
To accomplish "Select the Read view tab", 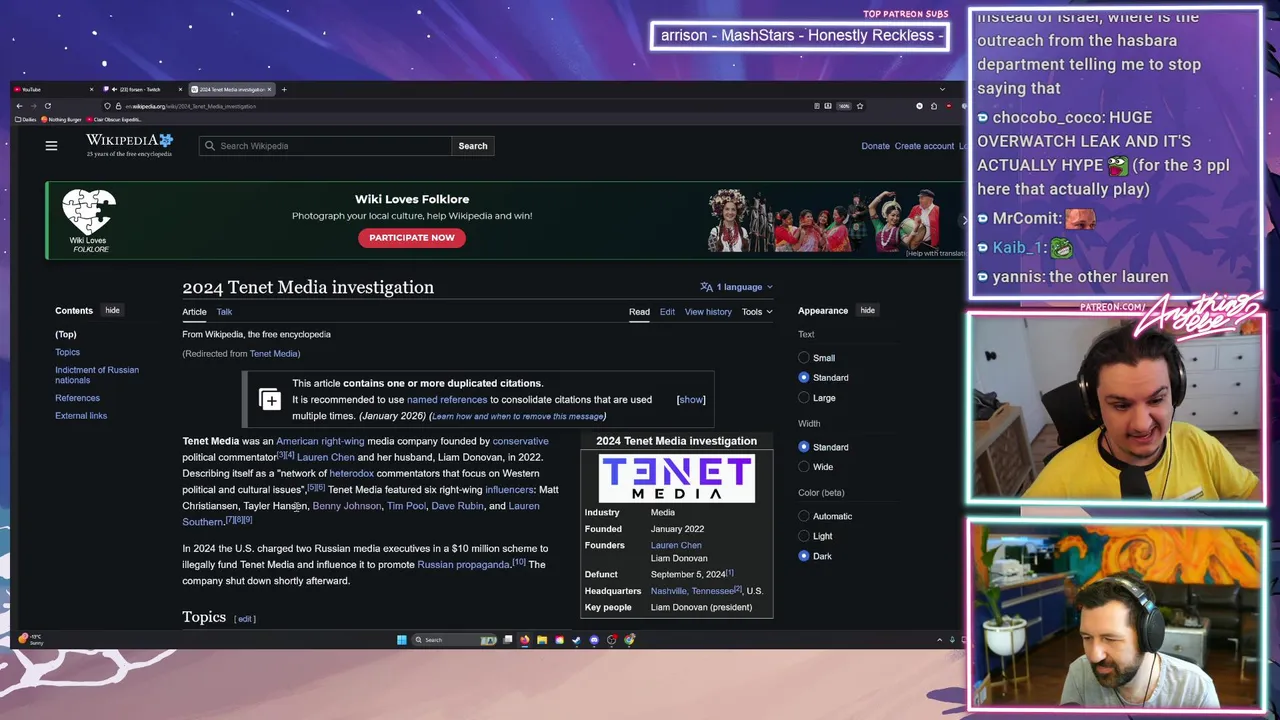I will click(x=639, y=312).
